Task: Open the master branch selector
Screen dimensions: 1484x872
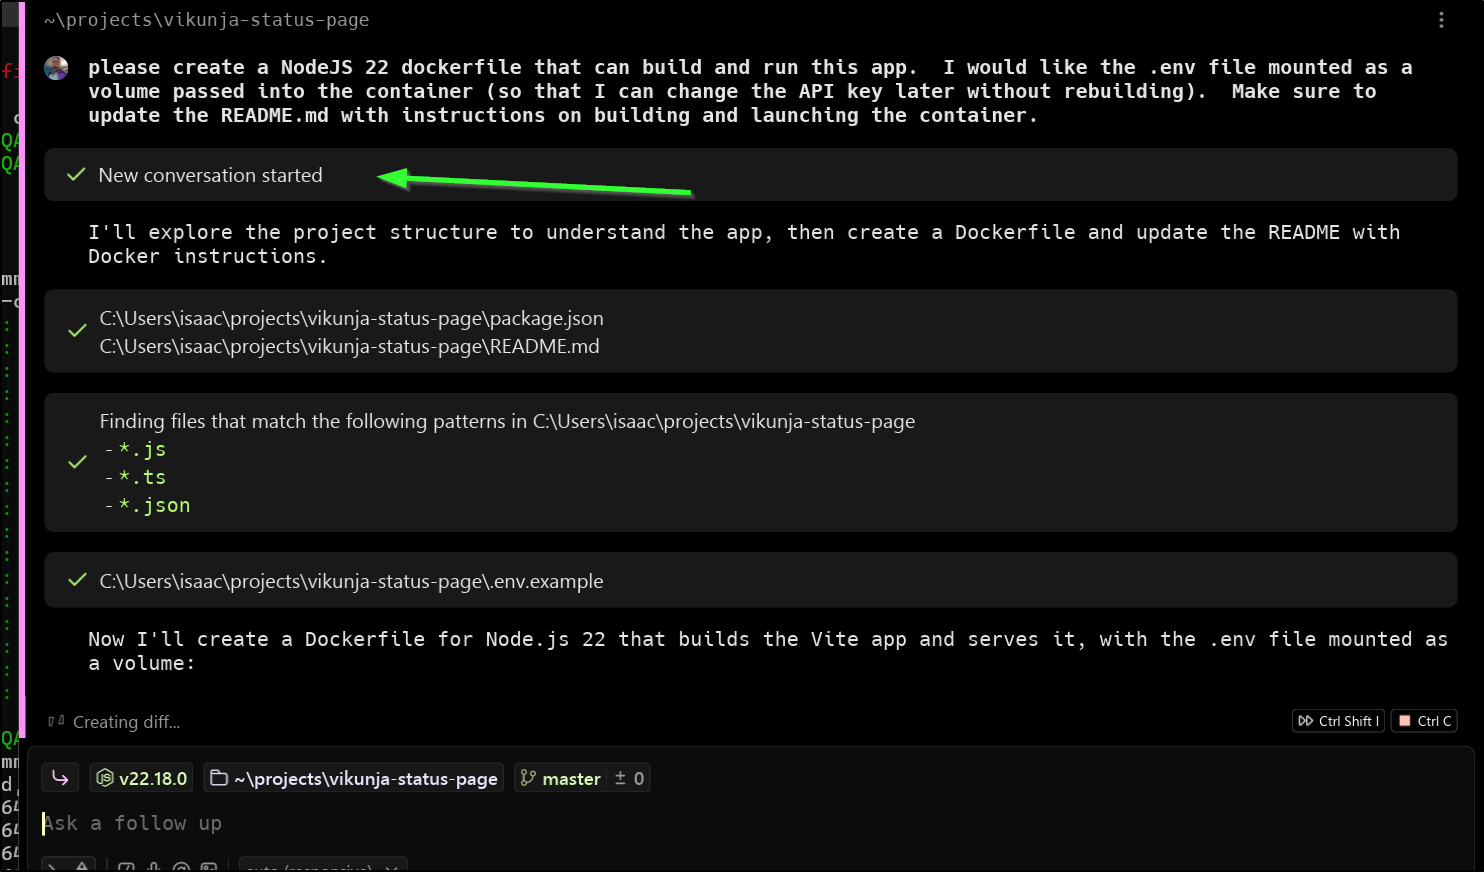Action: (571, 778)
